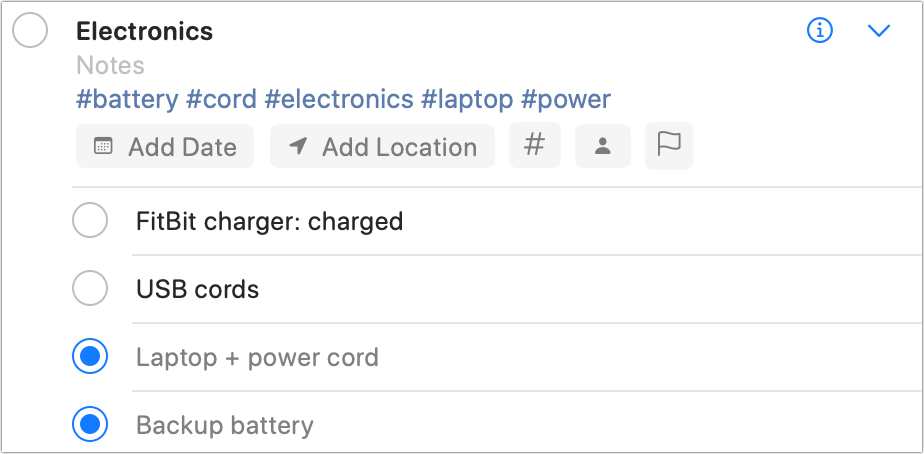The height and width of the screenshot is (454, 924).
Task: Click the Add Date button
Action: click(x=165, y=146)
